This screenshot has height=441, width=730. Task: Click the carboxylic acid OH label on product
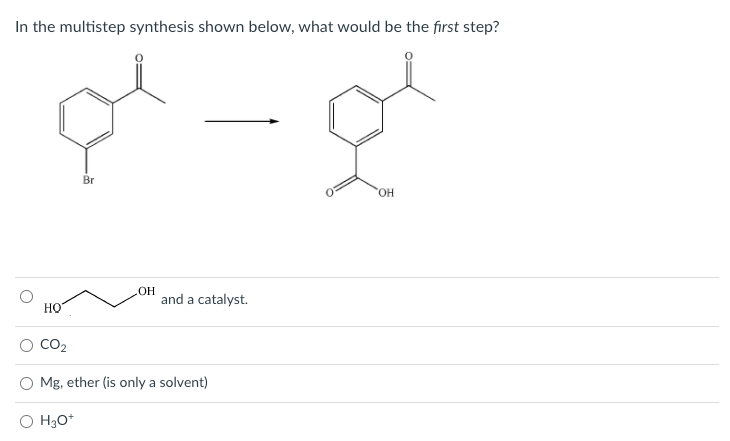pyautogui.click(x=386, y=193)
